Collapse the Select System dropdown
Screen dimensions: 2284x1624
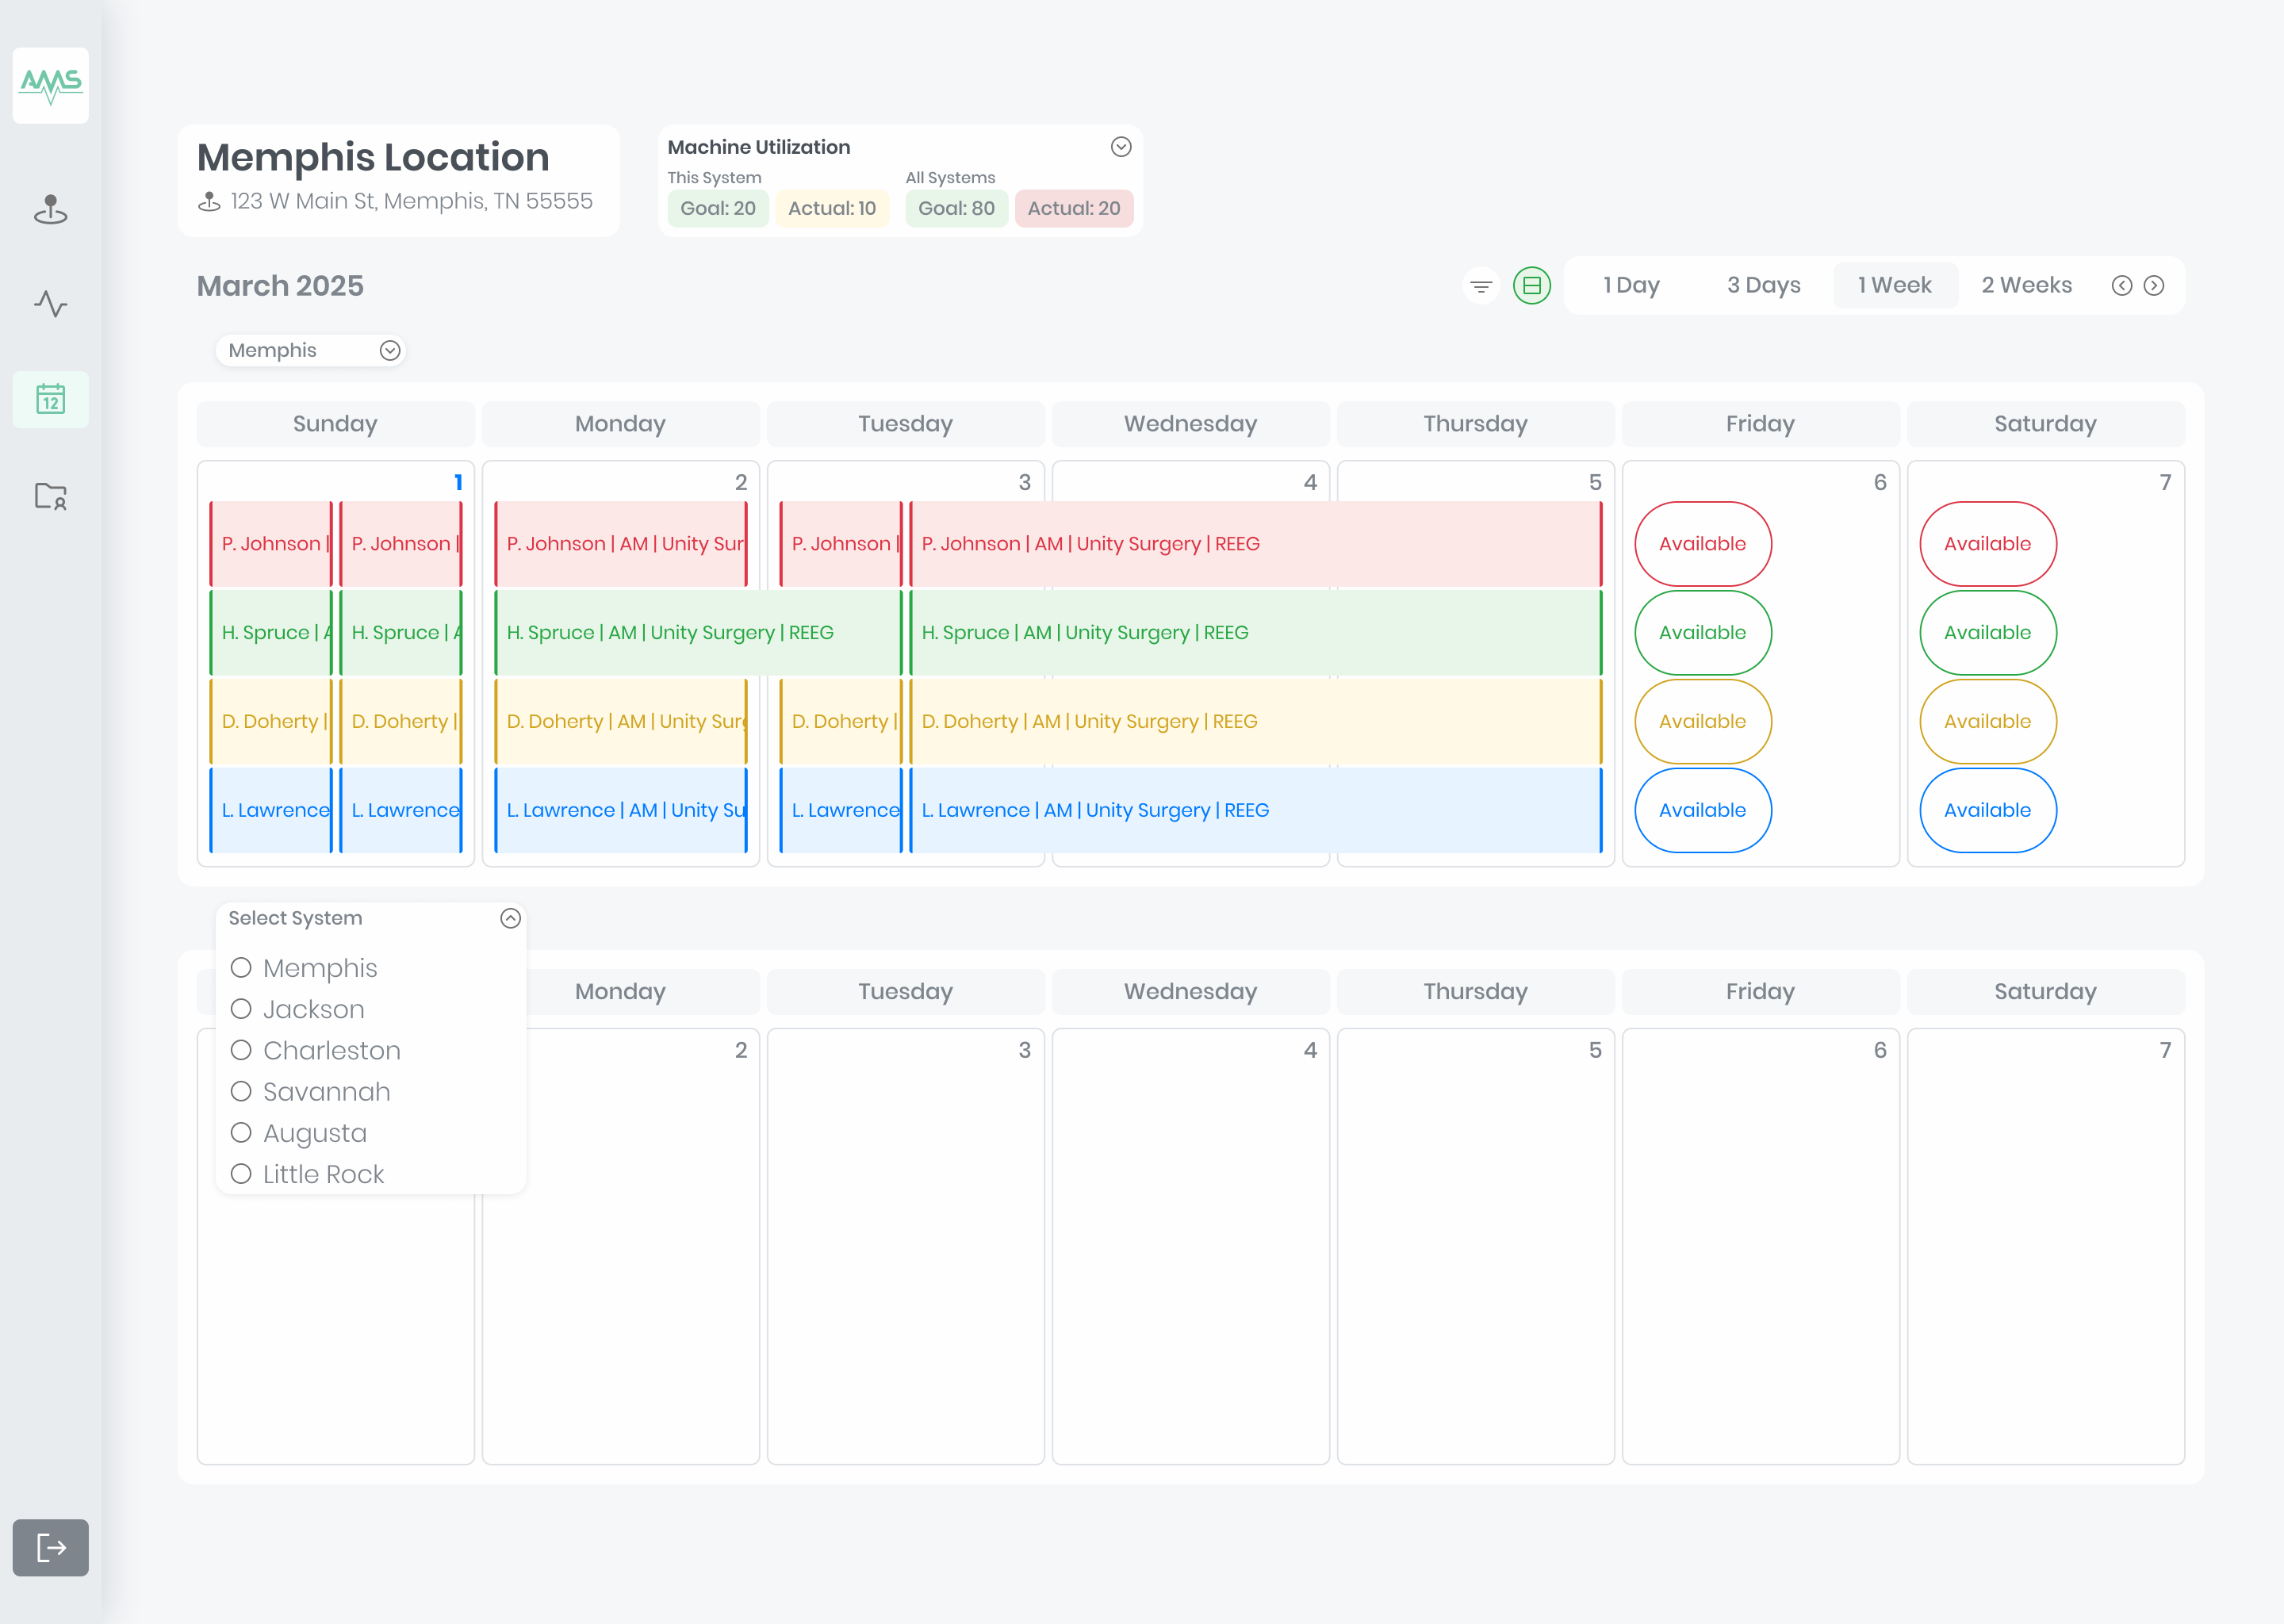510,918
